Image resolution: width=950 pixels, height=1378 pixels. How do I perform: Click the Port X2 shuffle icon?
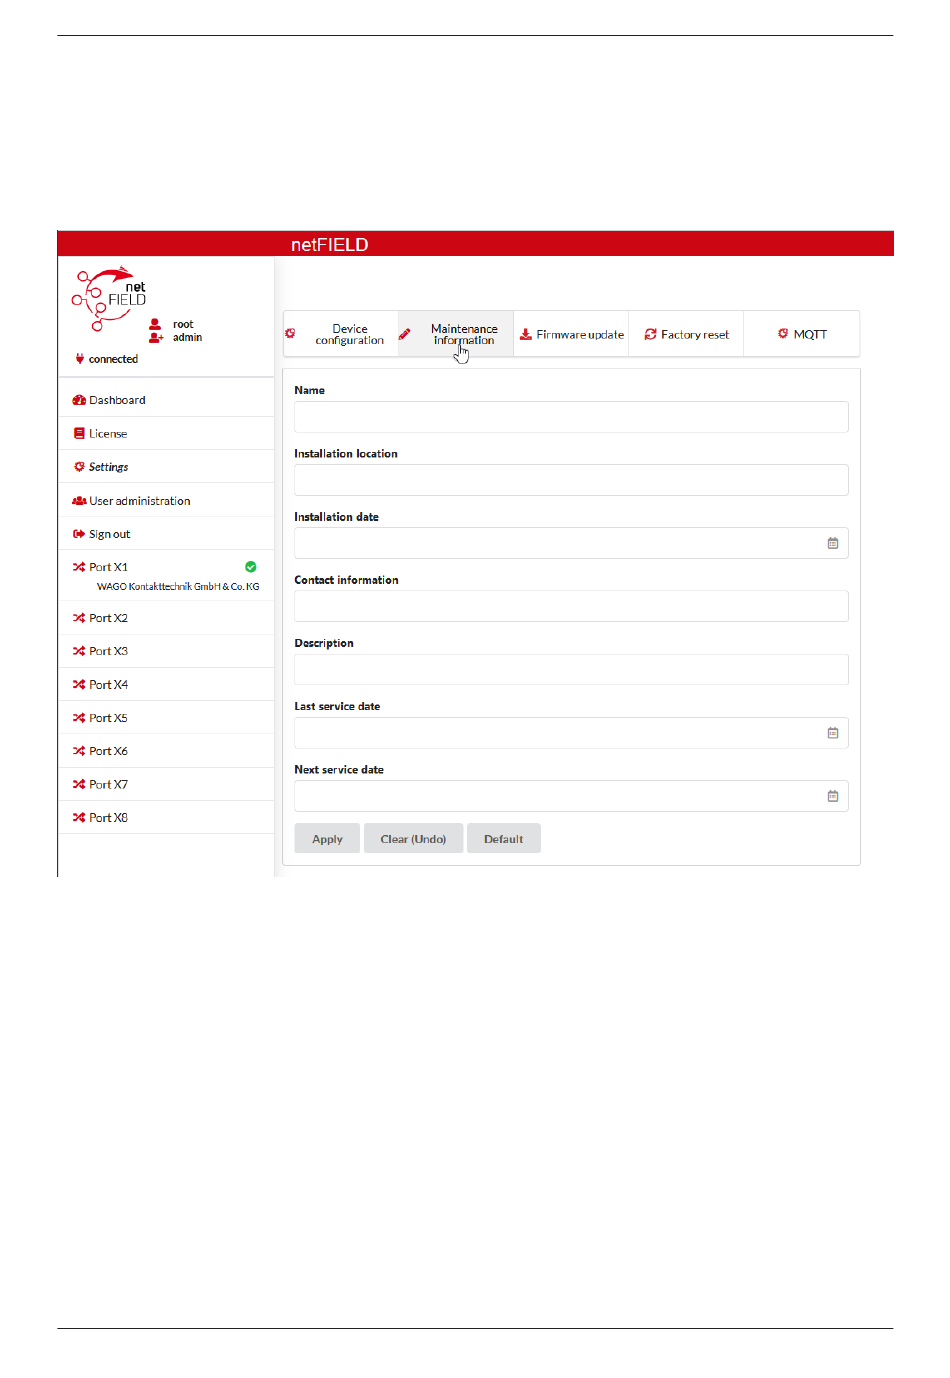click(79, 618)
